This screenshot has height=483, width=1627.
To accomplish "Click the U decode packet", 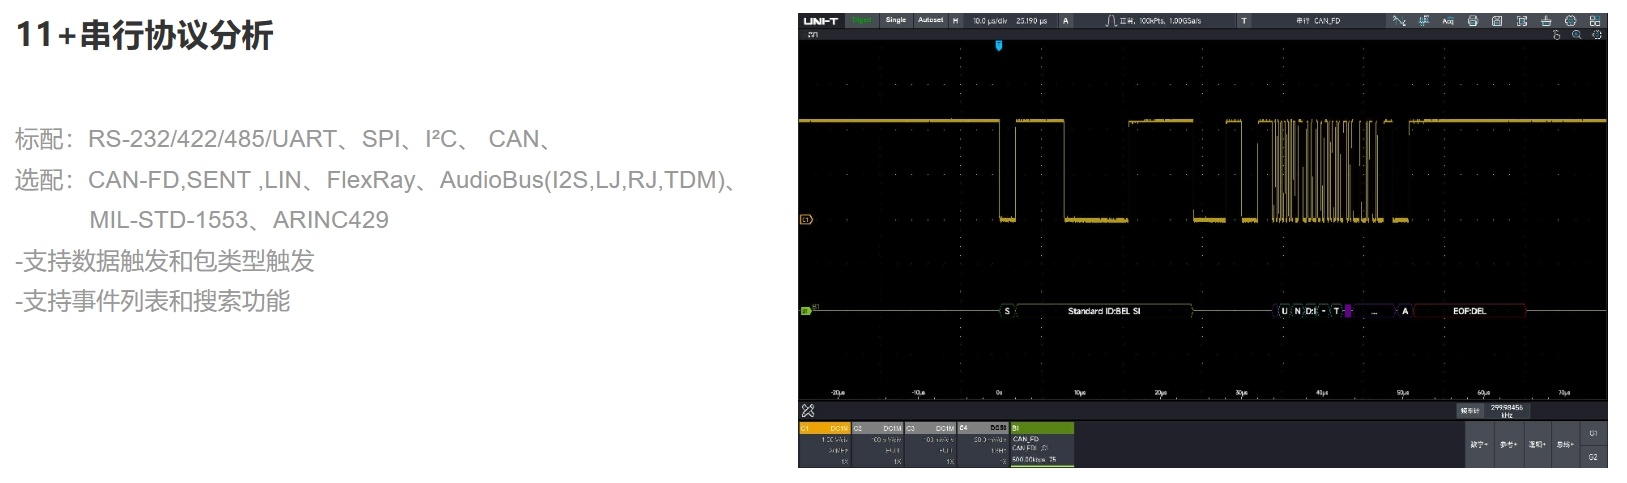I will 1285,311.
